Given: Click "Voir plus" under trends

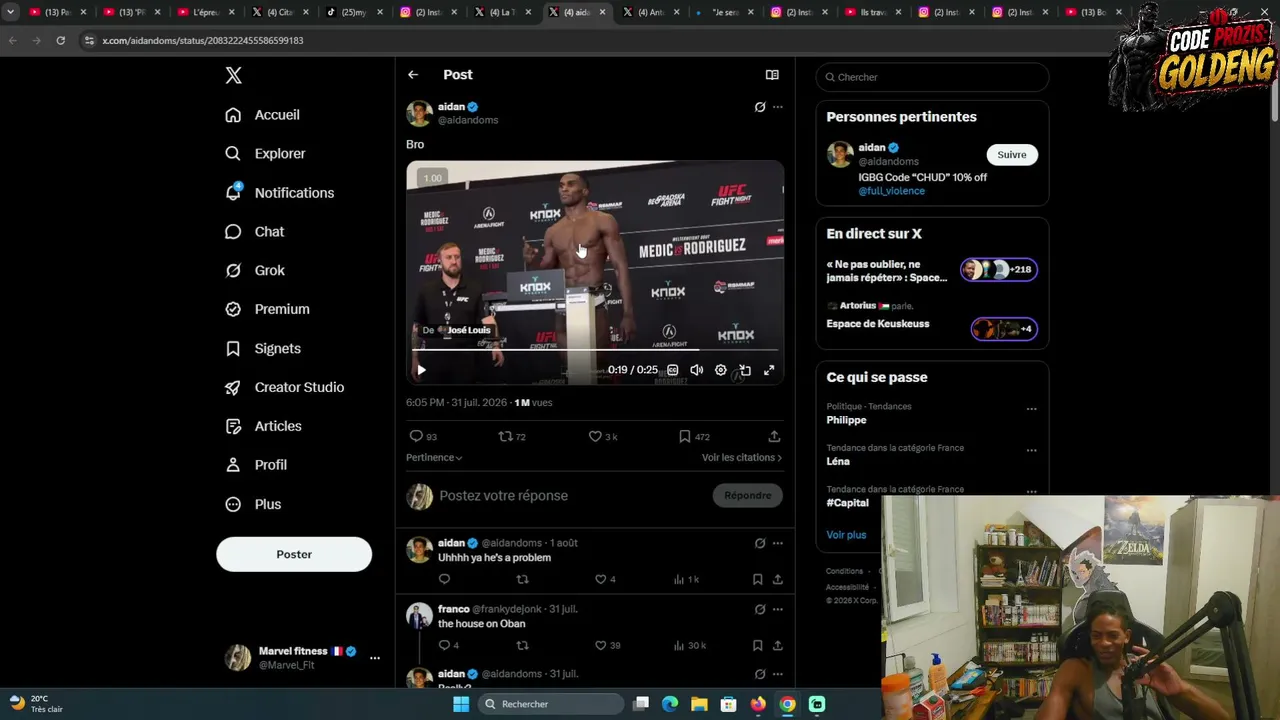Looking at the screenshot, I should tap(846, 535).
